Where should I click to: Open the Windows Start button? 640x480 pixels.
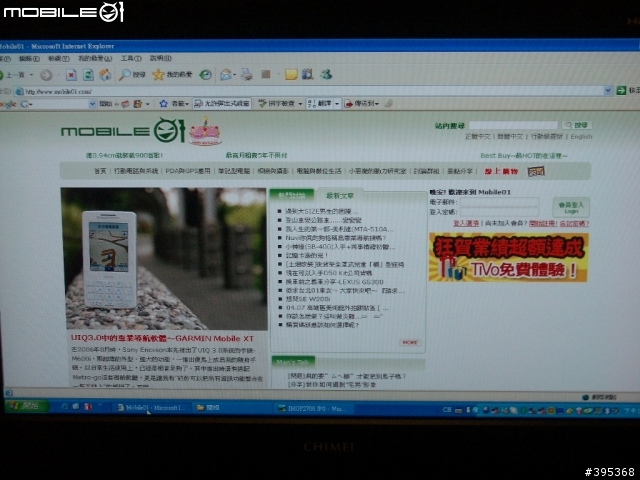[27, 406]
